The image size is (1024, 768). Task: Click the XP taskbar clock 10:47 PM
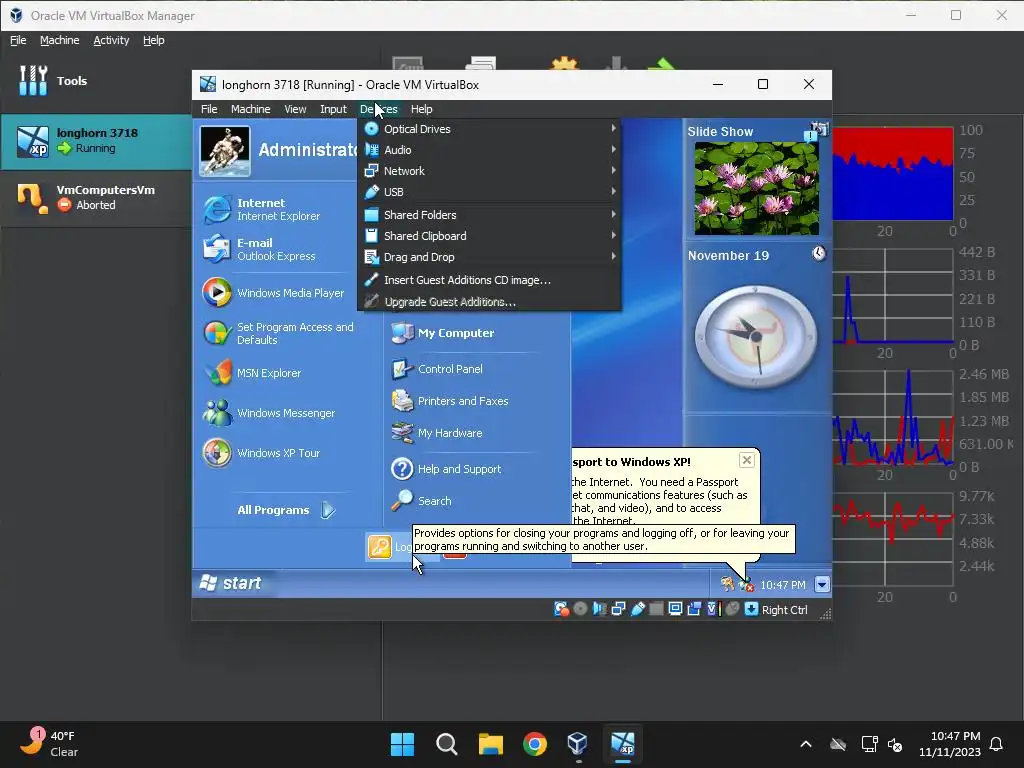783,585
